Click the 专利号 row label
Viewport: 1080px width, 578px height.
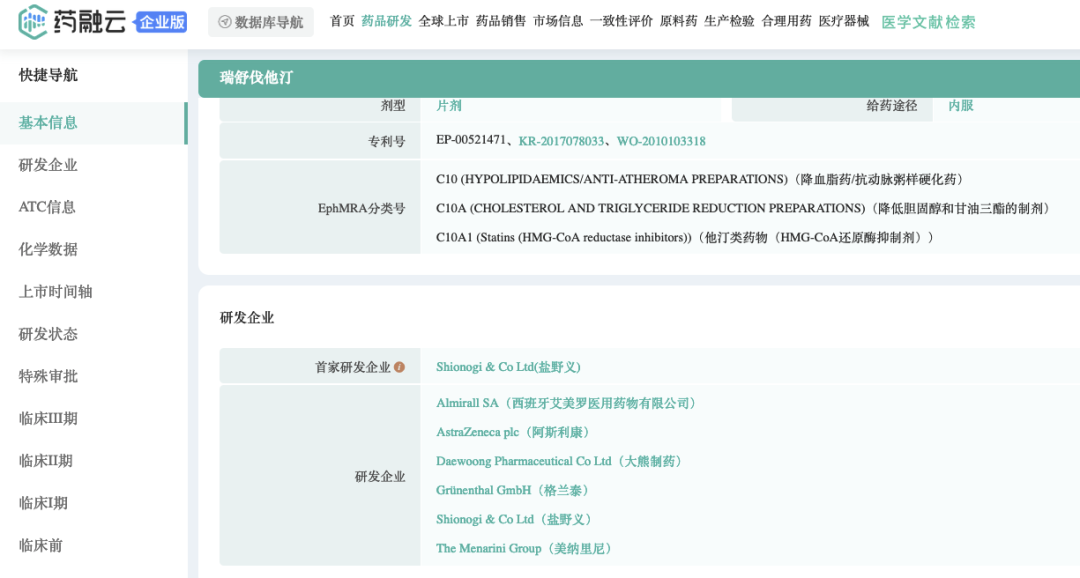pyautogui.click(x=386, y=141)
